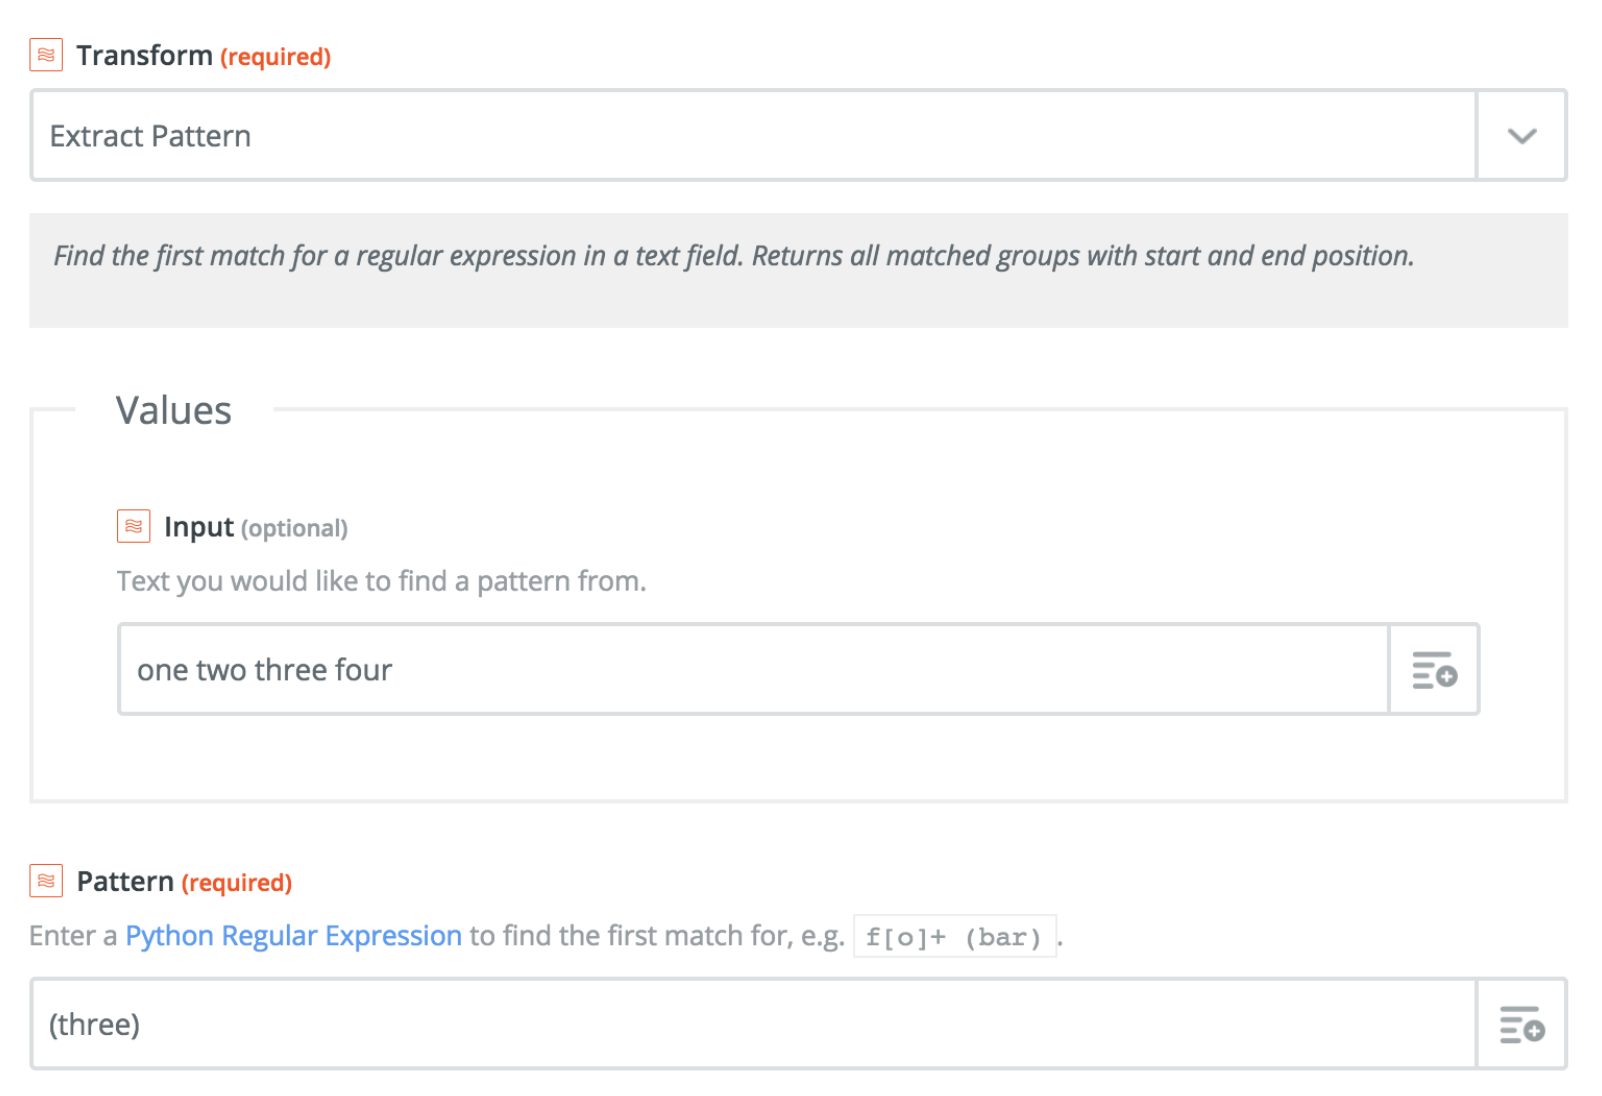This screenshot has height=1096, width=1602.
Task: Click the Input field label
Action: tap(198, 527)
